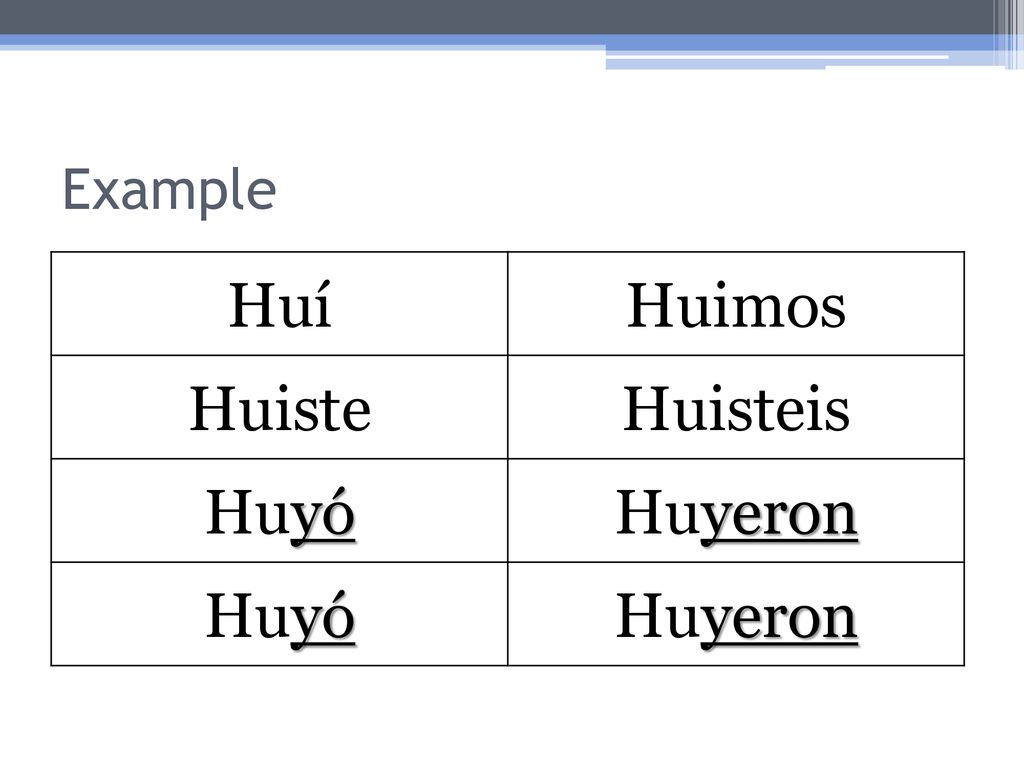Select the Huí table cell
Screen dimensions: 1024x768
[x=280, y=304]
